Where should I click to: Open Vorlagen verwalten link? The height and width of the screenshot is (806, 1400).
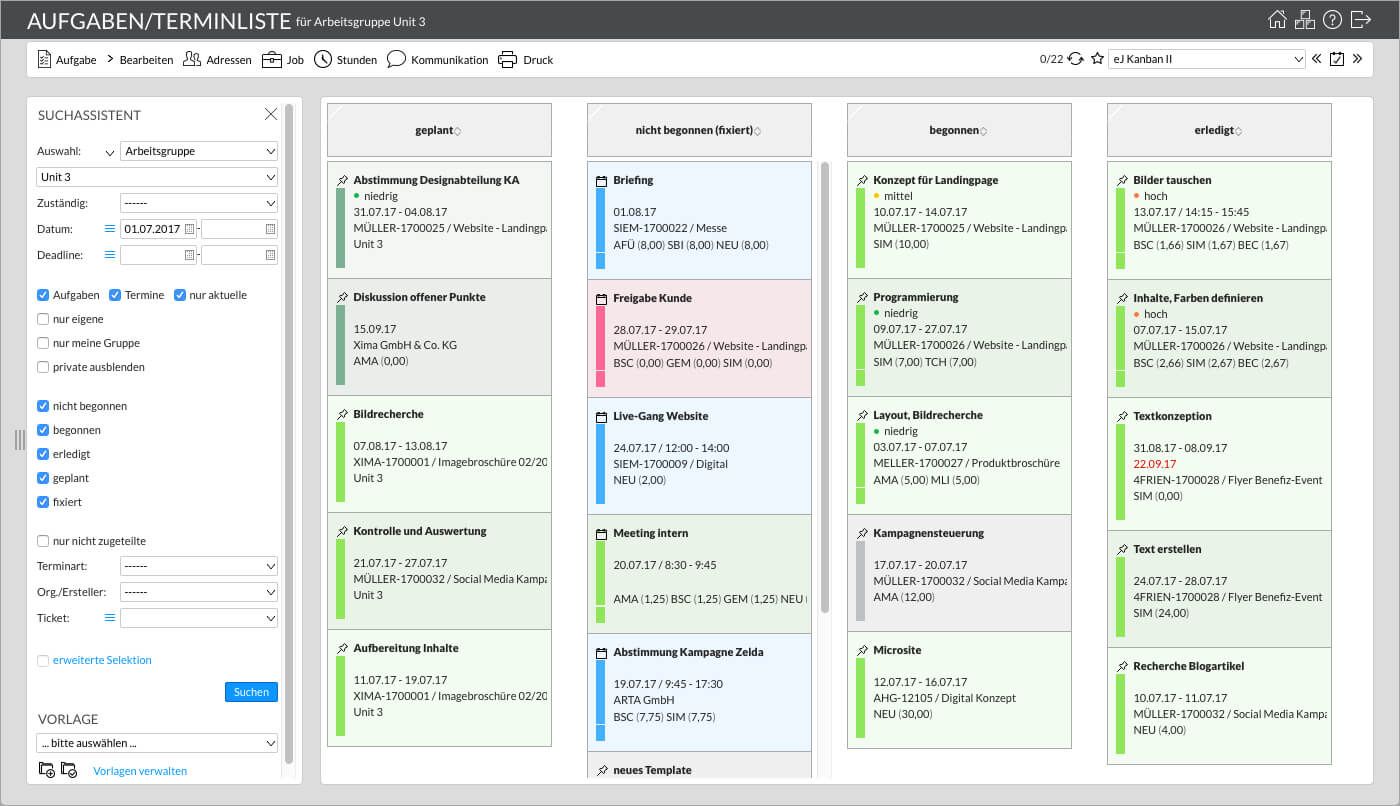click(x=140, y=771)
